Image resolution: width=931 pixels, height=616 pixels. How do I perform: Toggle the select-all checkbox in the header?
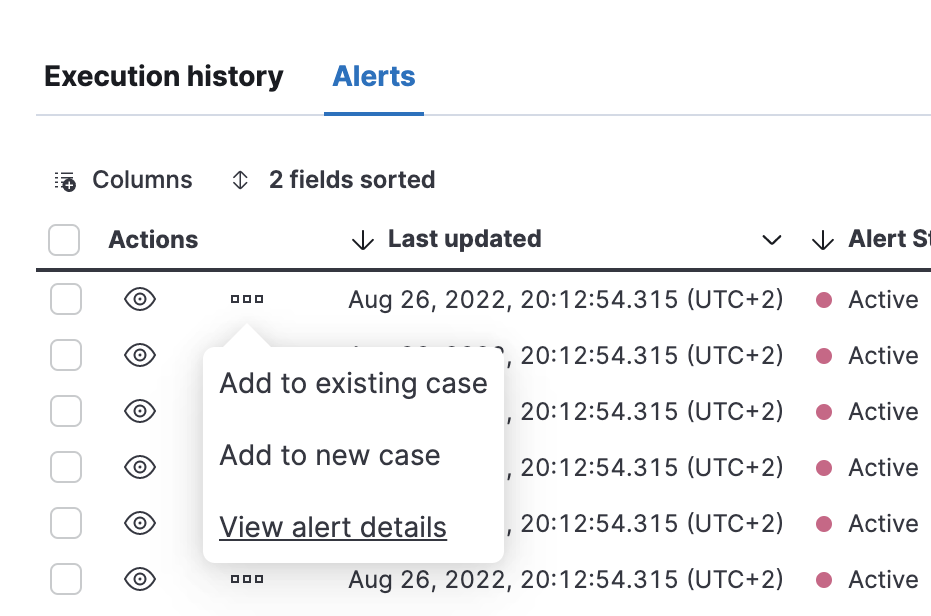point(64,240)
